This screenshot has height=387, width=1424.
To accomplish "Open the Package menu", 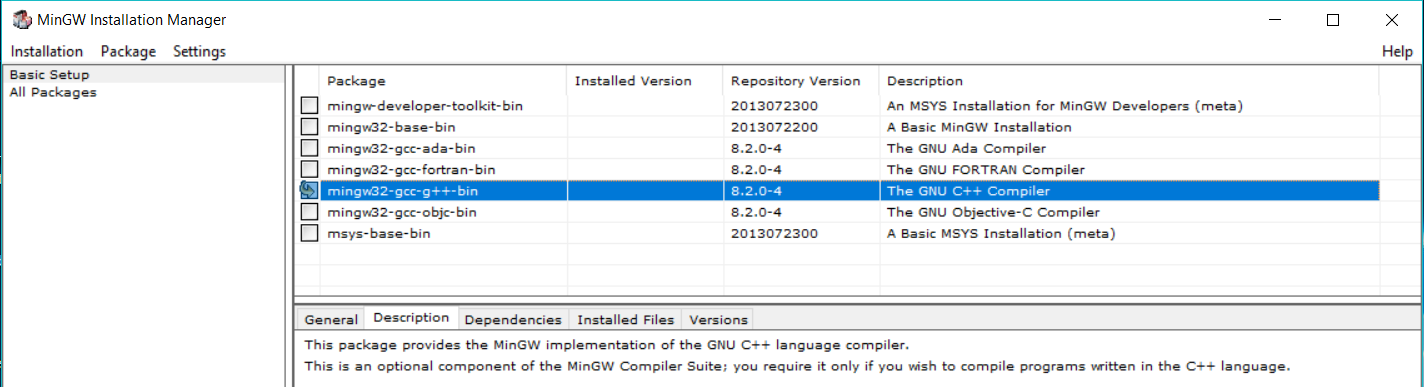I will tap(129, 51).
